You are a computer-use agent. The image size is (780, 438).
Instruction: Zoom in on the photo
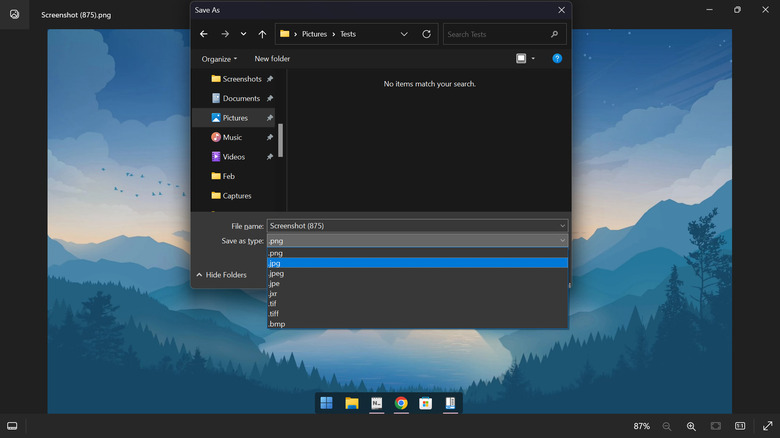691,426
